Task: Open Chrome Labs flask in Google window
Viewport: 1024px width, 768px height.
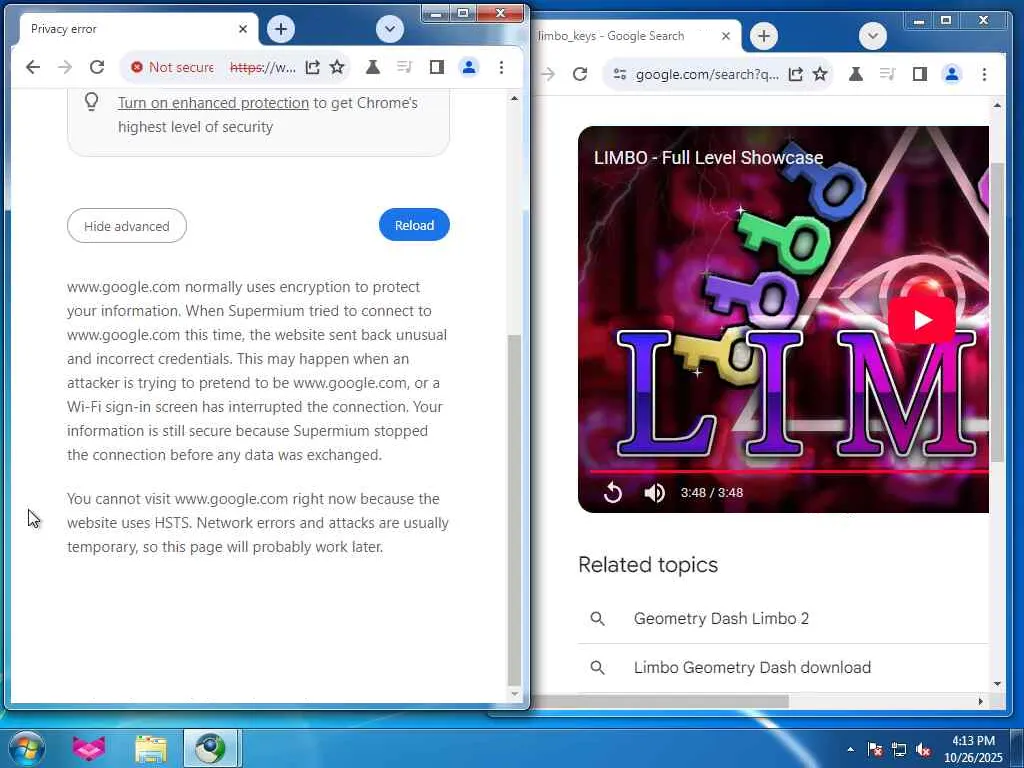Action: 856,74
